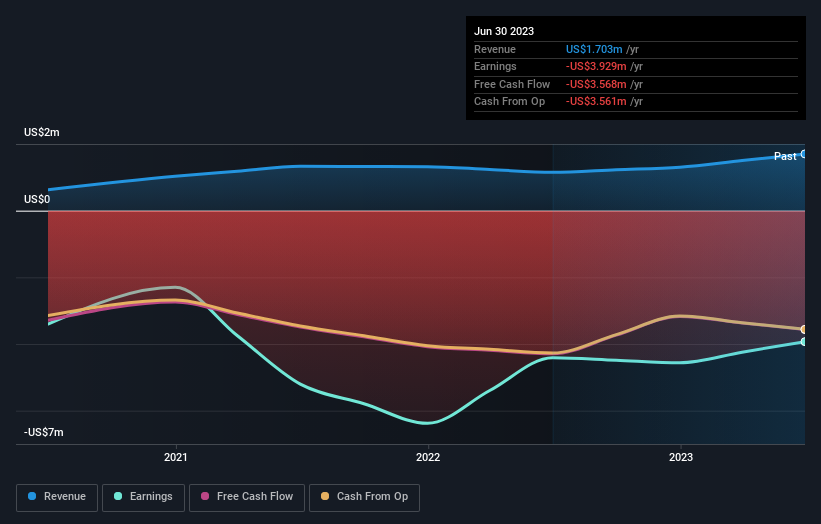Screen dimensions: 821x524
Task: Click the 2021 x-axis label
Action: [x=175, y=457]
